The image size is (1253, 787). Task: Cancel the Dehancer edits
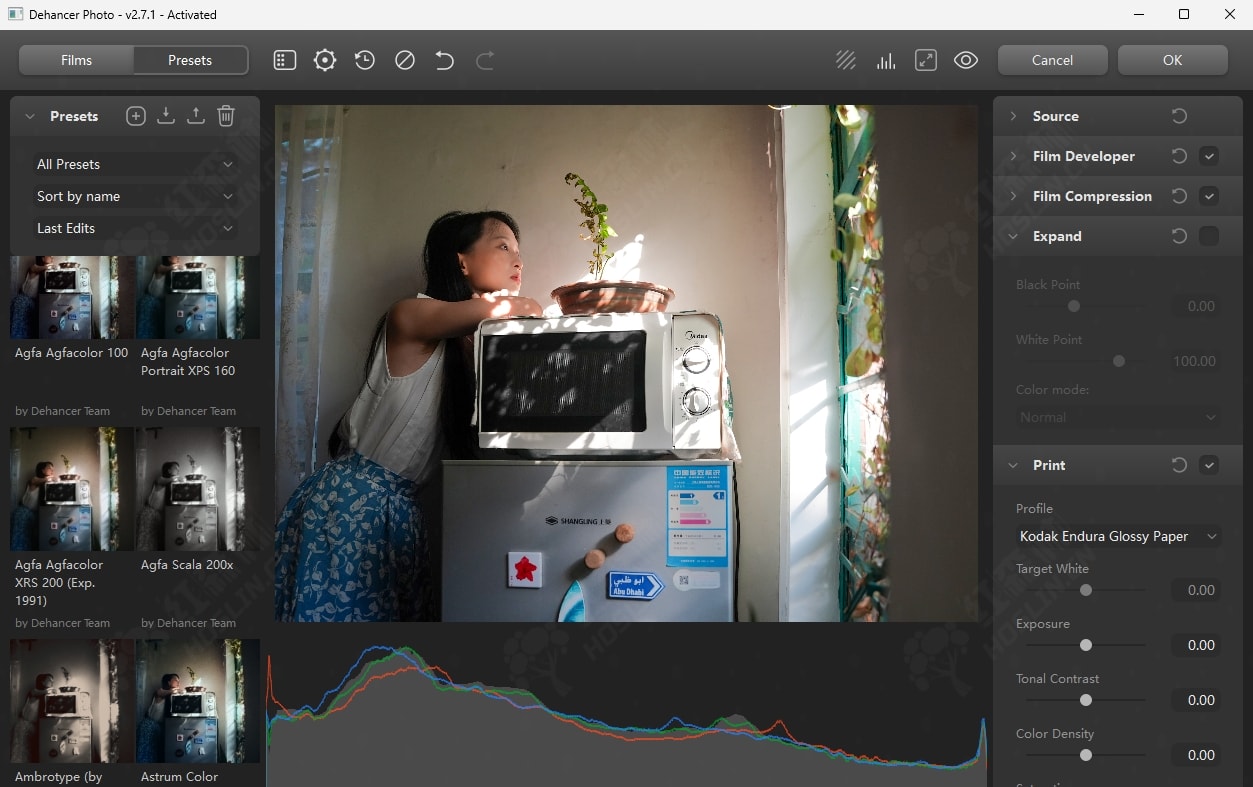click(x=1052, y=60)
